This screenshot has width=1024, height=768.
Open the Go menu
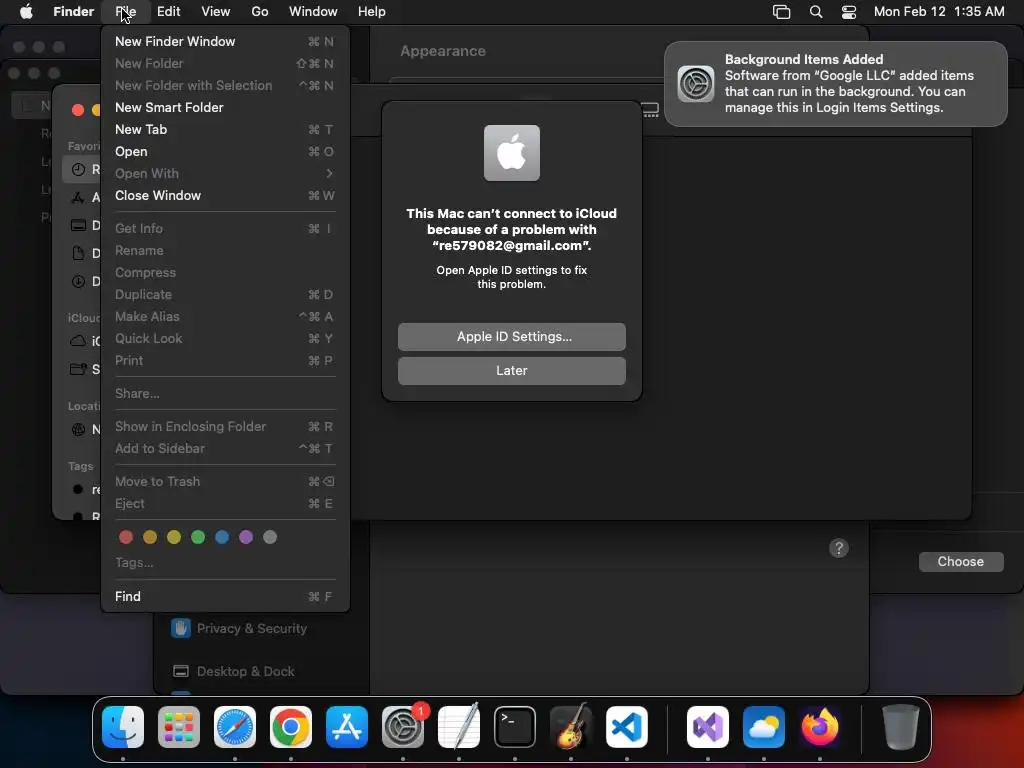(x=260, y=12)
